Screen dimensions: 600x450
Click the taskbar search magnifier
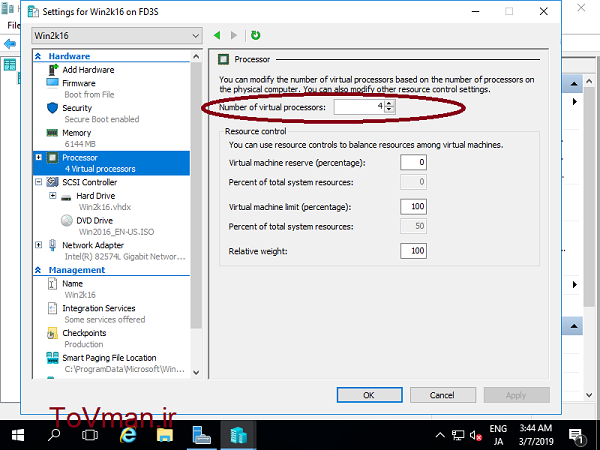tap(54, 435)
